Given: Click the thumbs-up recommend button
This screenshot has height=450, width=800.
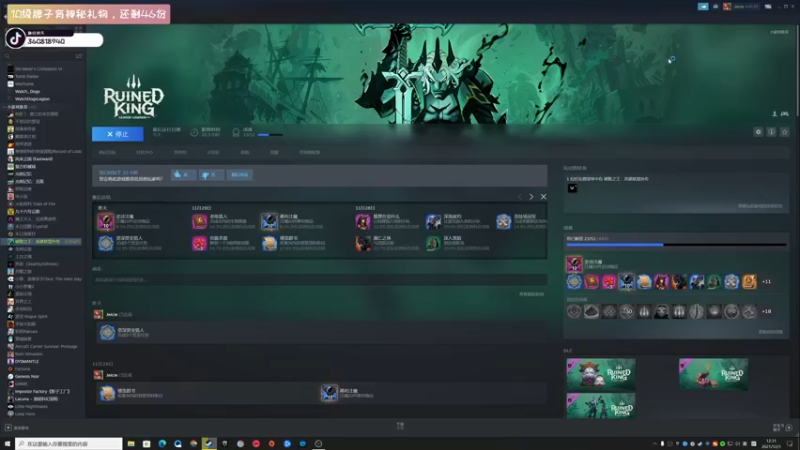Looking at the screenshot, I should (183, 175).
